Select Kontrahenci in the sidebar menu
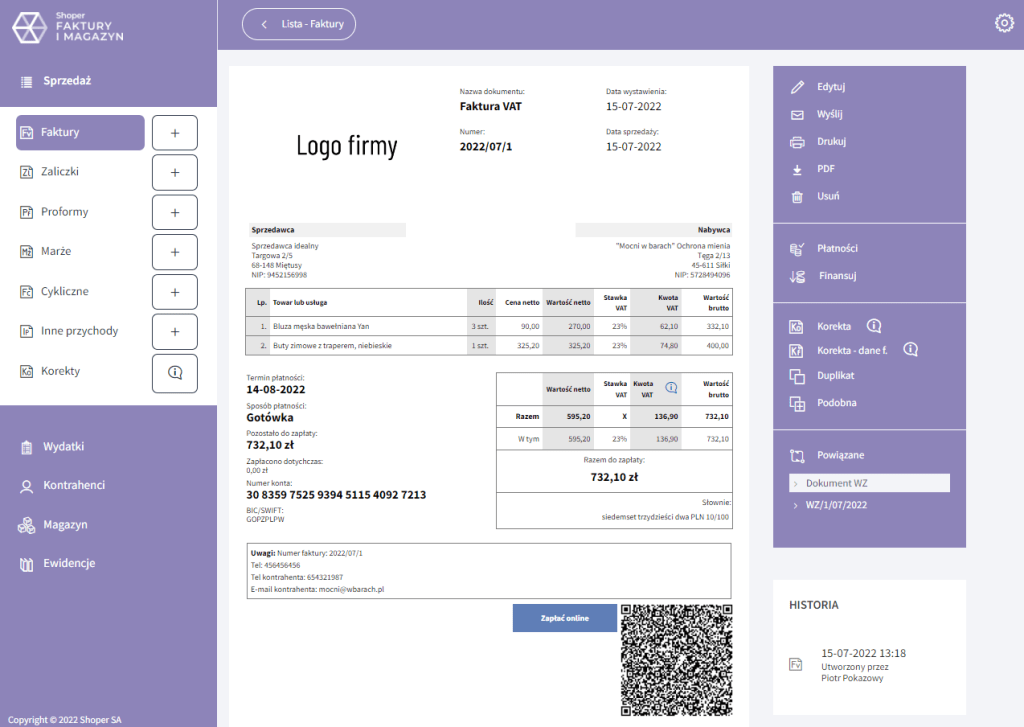The height and width of the screenshot is (727, 1024). click(73, 485)
